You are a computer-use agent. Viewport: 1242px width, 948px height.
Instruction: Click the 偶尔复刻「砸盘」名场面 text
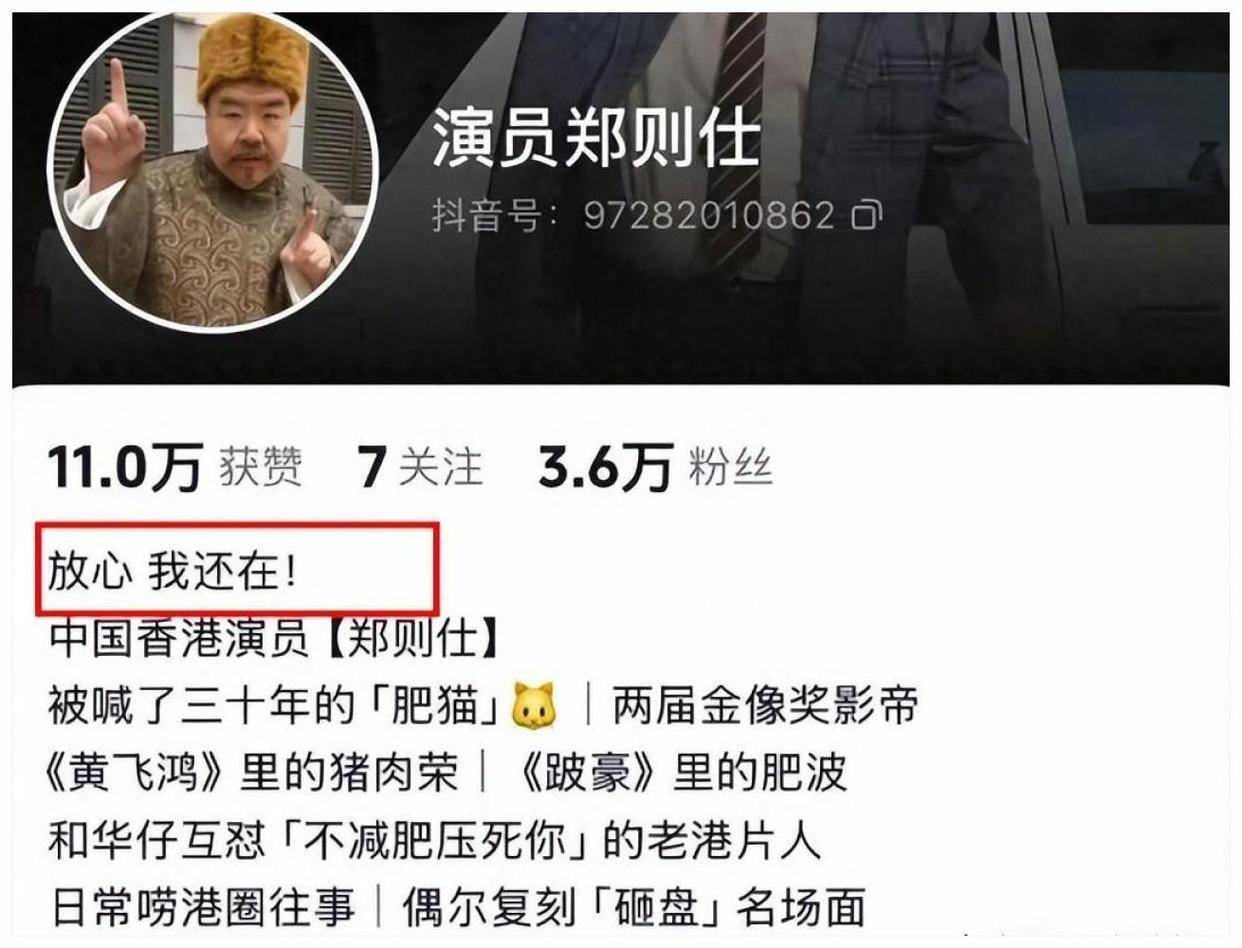pos(633,907)
